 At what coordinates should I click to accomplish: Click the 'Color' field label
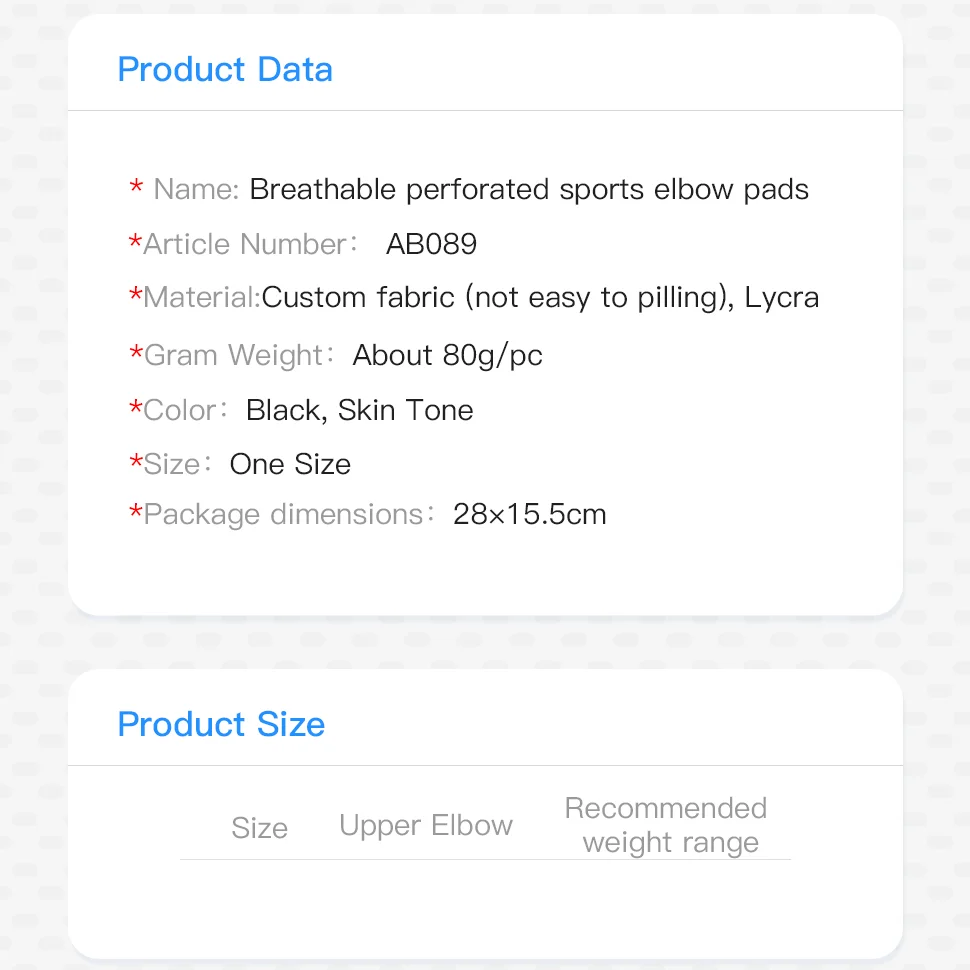pyautogui.click(x=180, y=410)
